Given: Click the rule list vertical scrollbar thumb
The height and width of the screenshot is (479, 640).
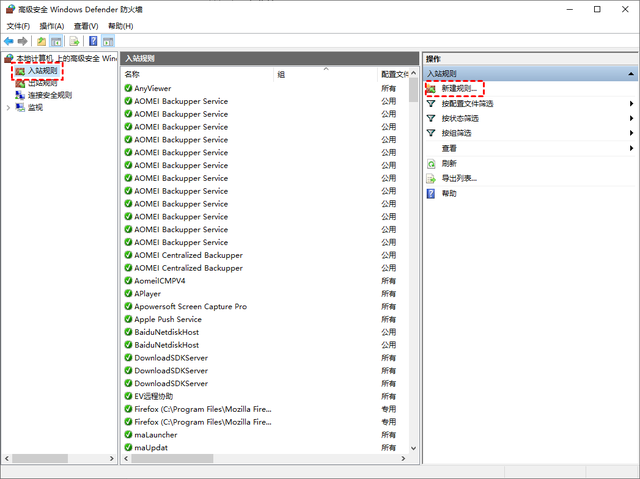Looking at the screenshot, I should (x=413, y=90).
